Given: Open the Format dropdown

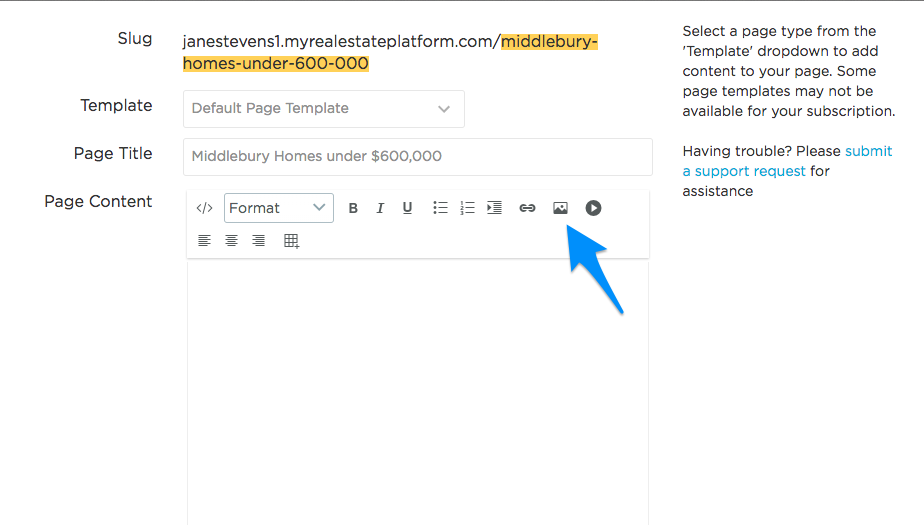Looking at the screenshot, I should [279, 208].
